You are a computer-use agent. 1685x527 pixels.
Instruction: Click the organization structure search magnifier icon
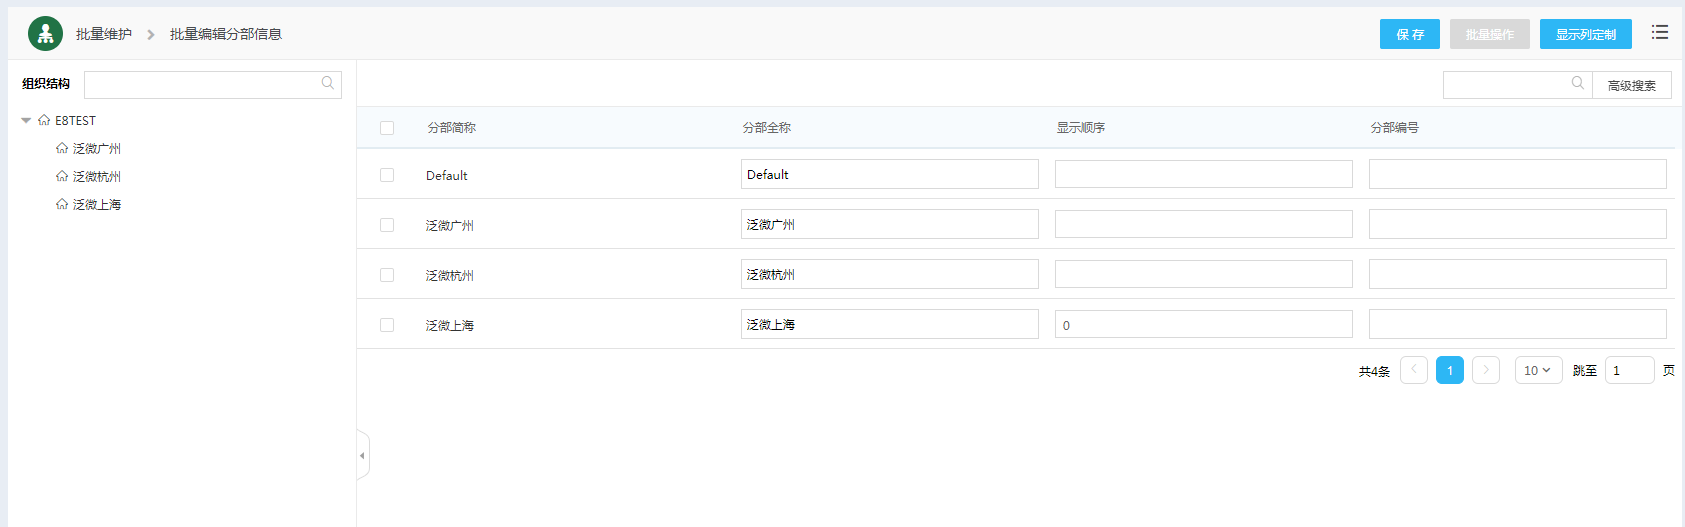point(327,84)
